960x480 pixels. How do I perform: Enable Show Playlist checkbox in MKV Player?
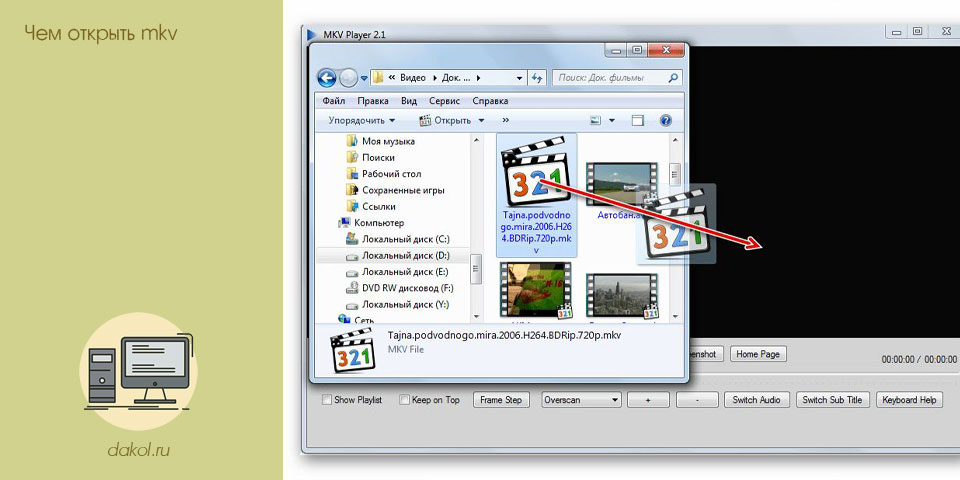(x=327, y=400)
